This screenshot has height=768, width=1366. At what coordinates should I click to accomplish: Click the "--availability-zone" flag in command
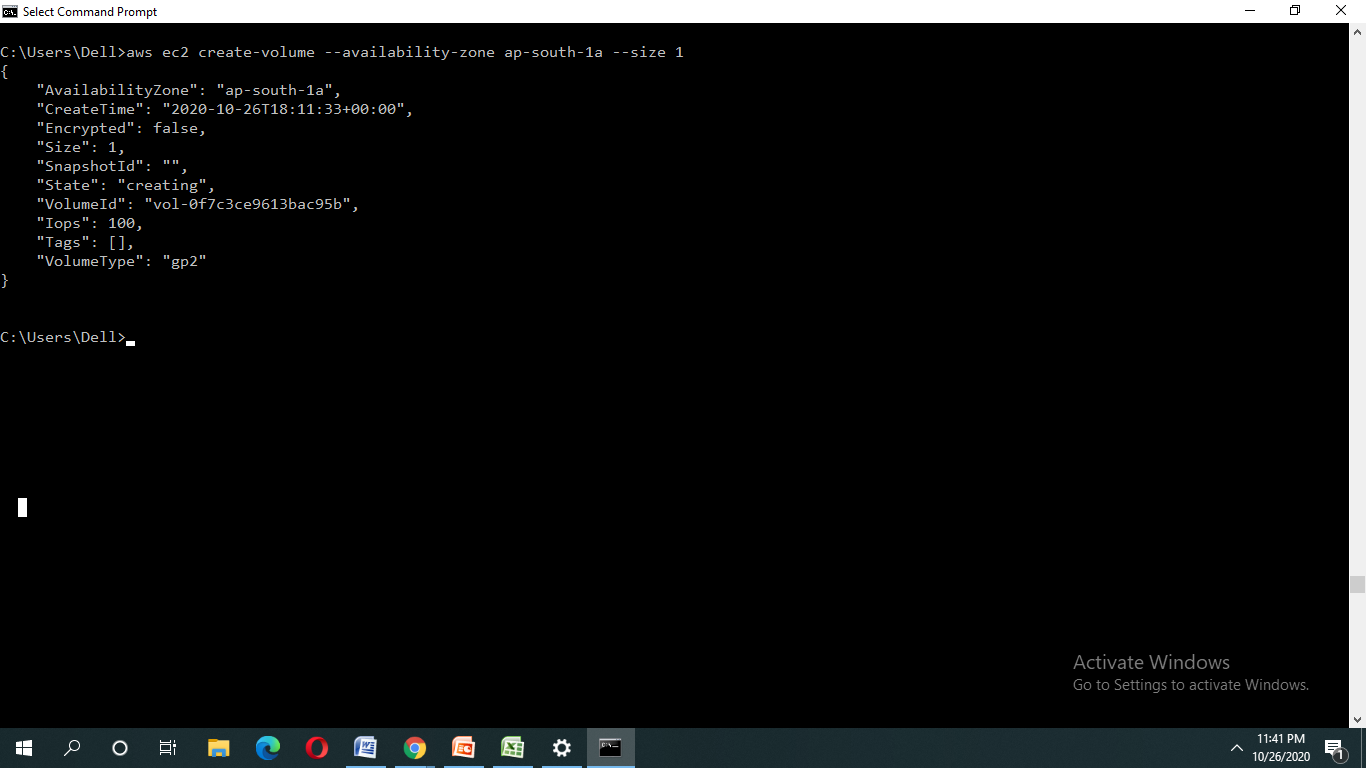click(x=409, y=52)
